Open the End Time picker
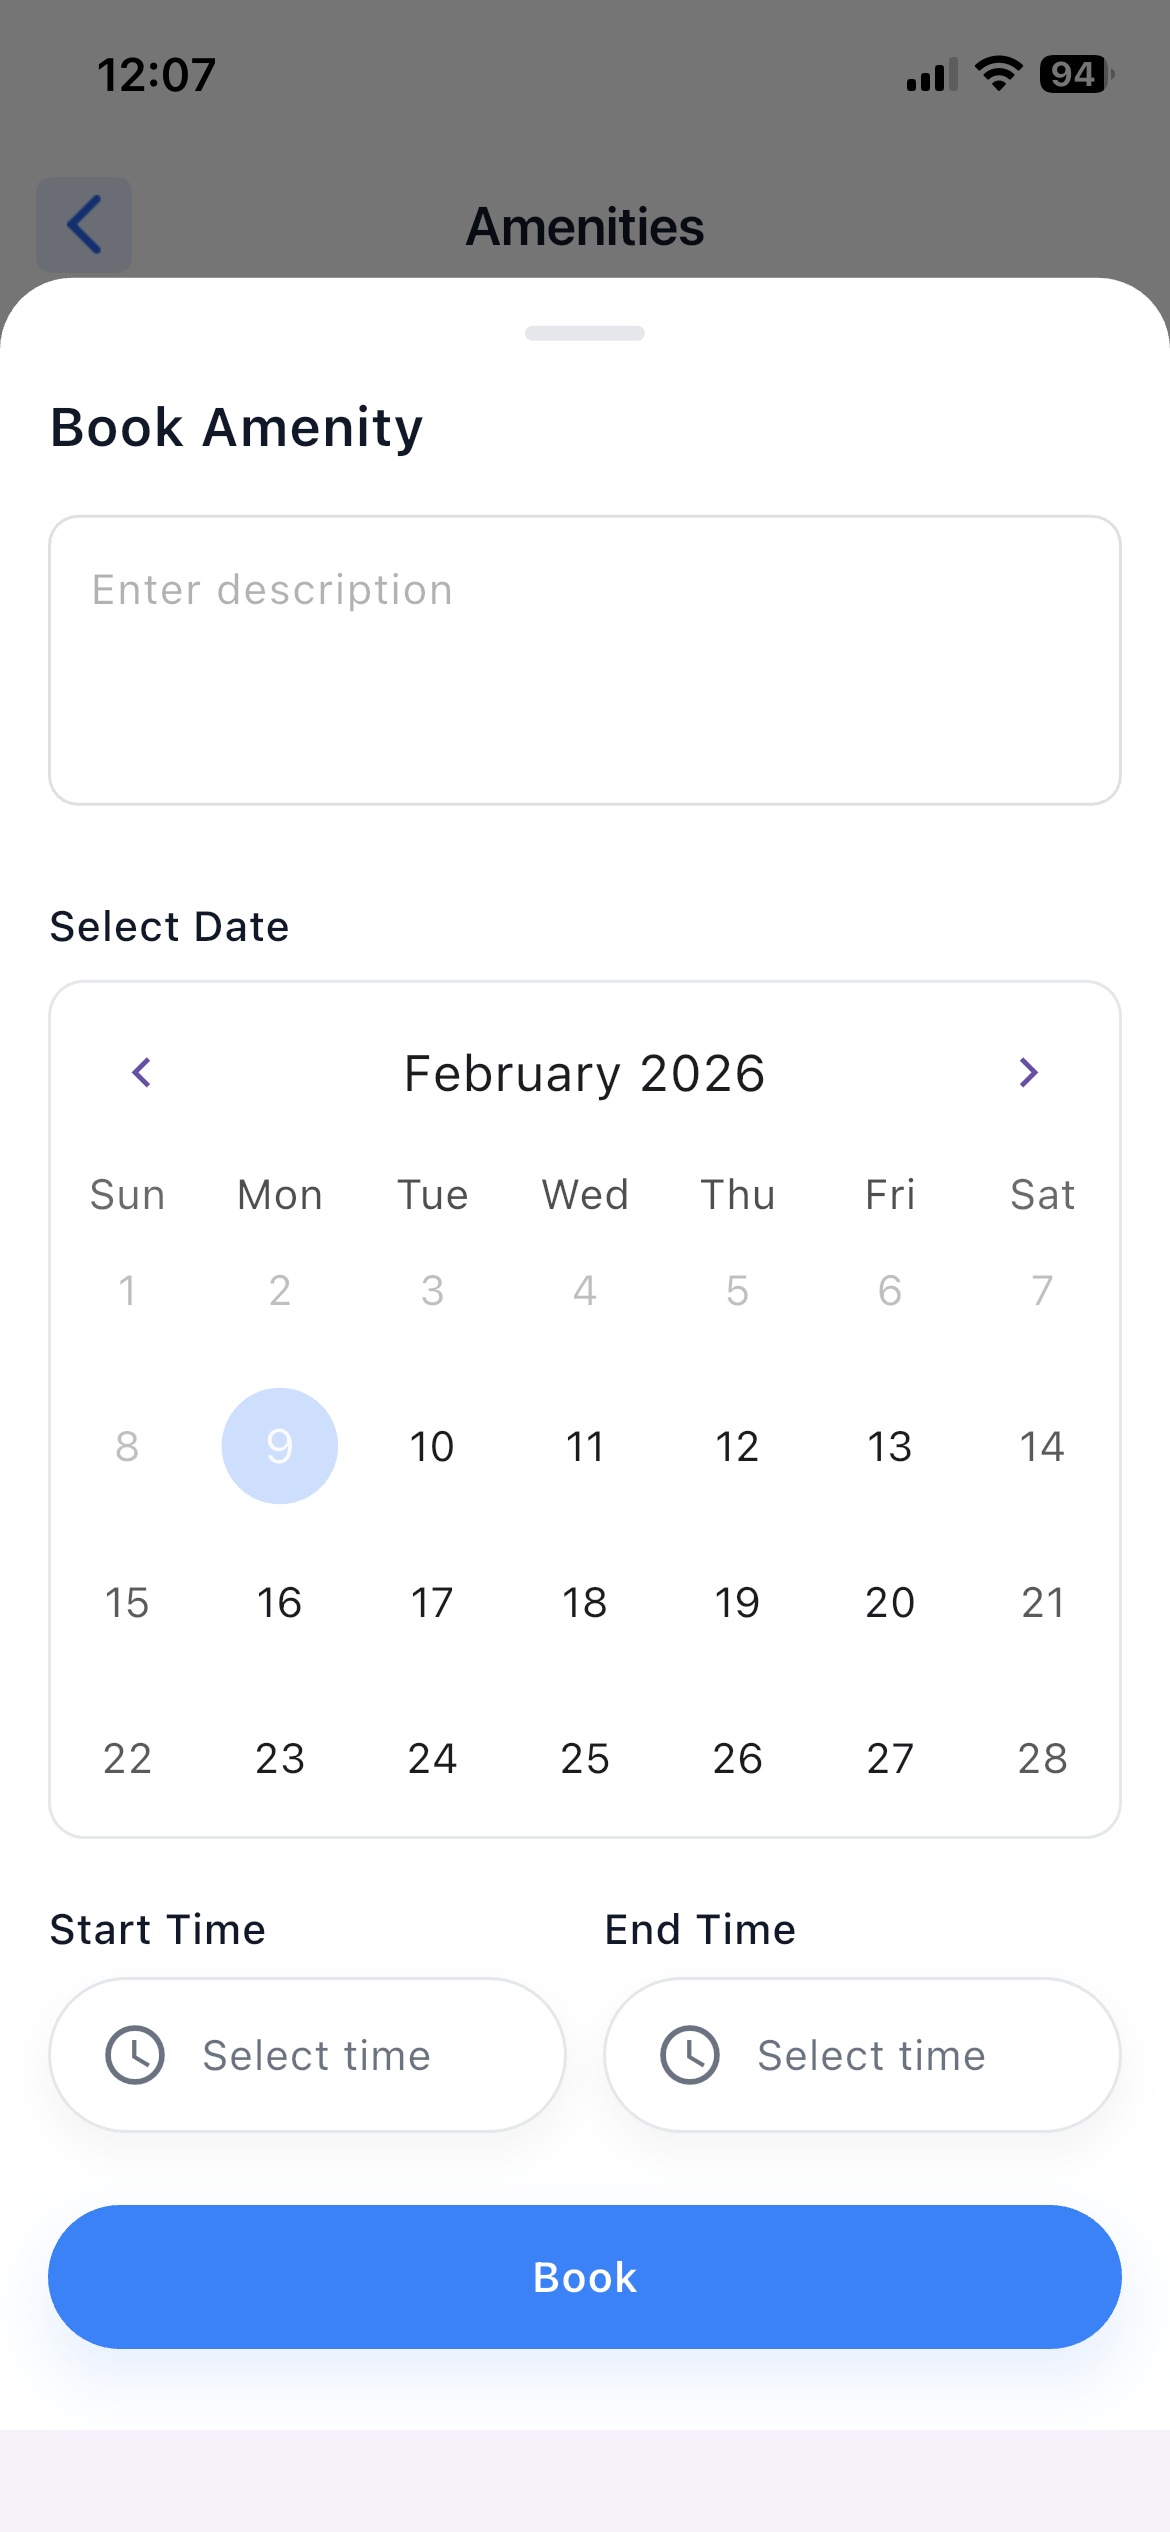This screenshot has width=1170, height=2532. 862,2055
